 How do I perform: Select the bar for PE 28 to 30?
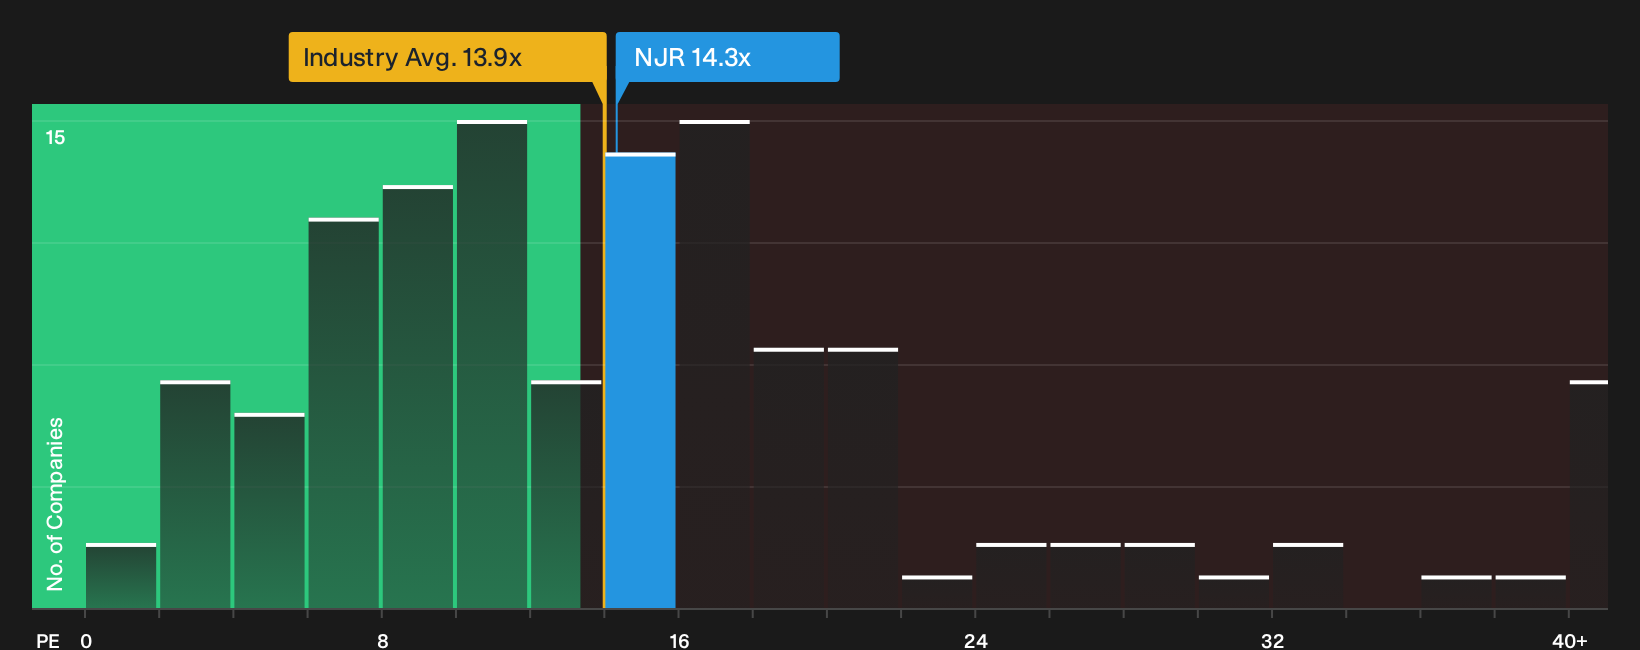point(1160,576)
